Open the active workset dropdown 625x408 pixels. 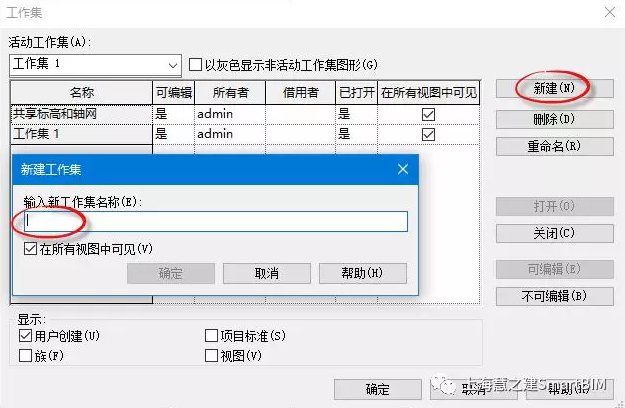tap(95, 65)
